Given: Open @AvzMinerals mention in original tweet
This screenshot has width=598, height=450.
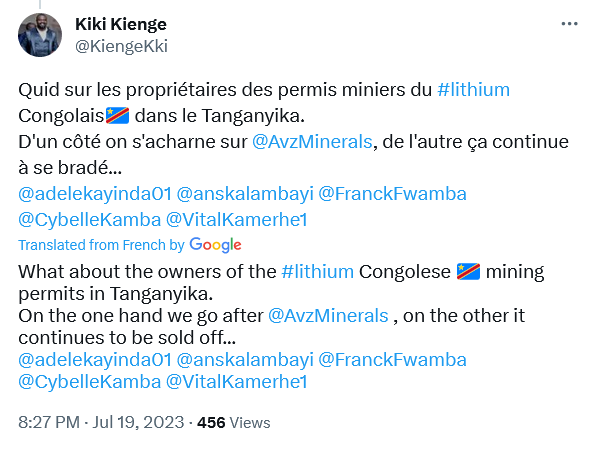Looking at the screenshot, I should (312, 141).
